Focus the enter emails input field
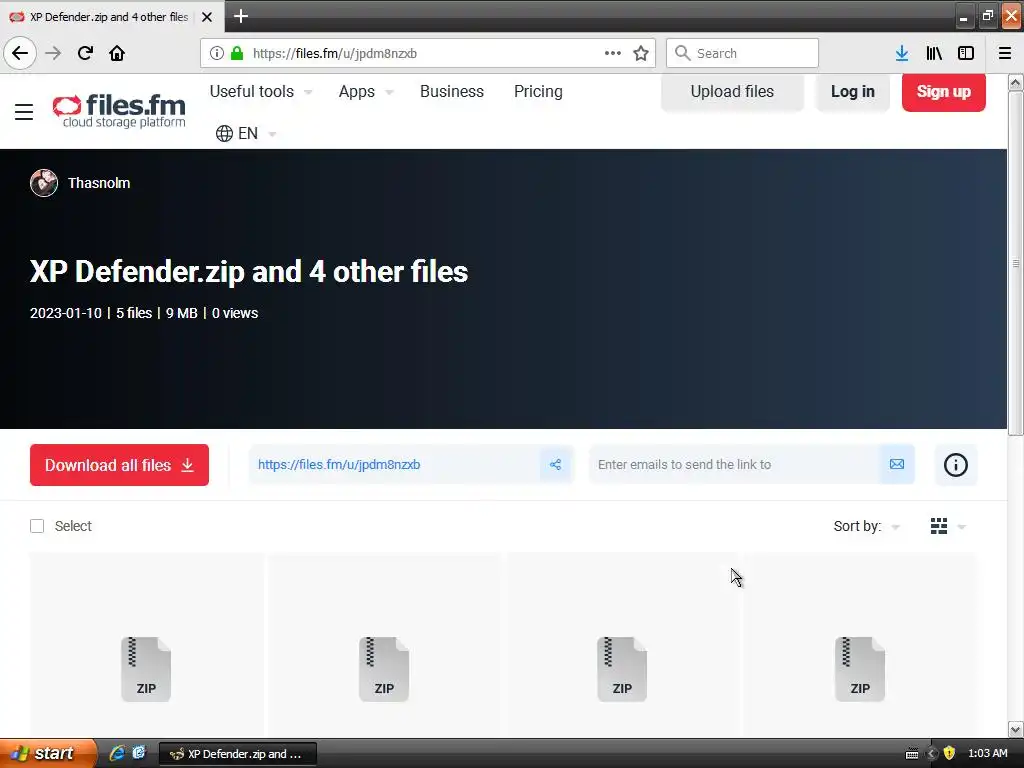1024x768 pixels. (x=735, y=464)
